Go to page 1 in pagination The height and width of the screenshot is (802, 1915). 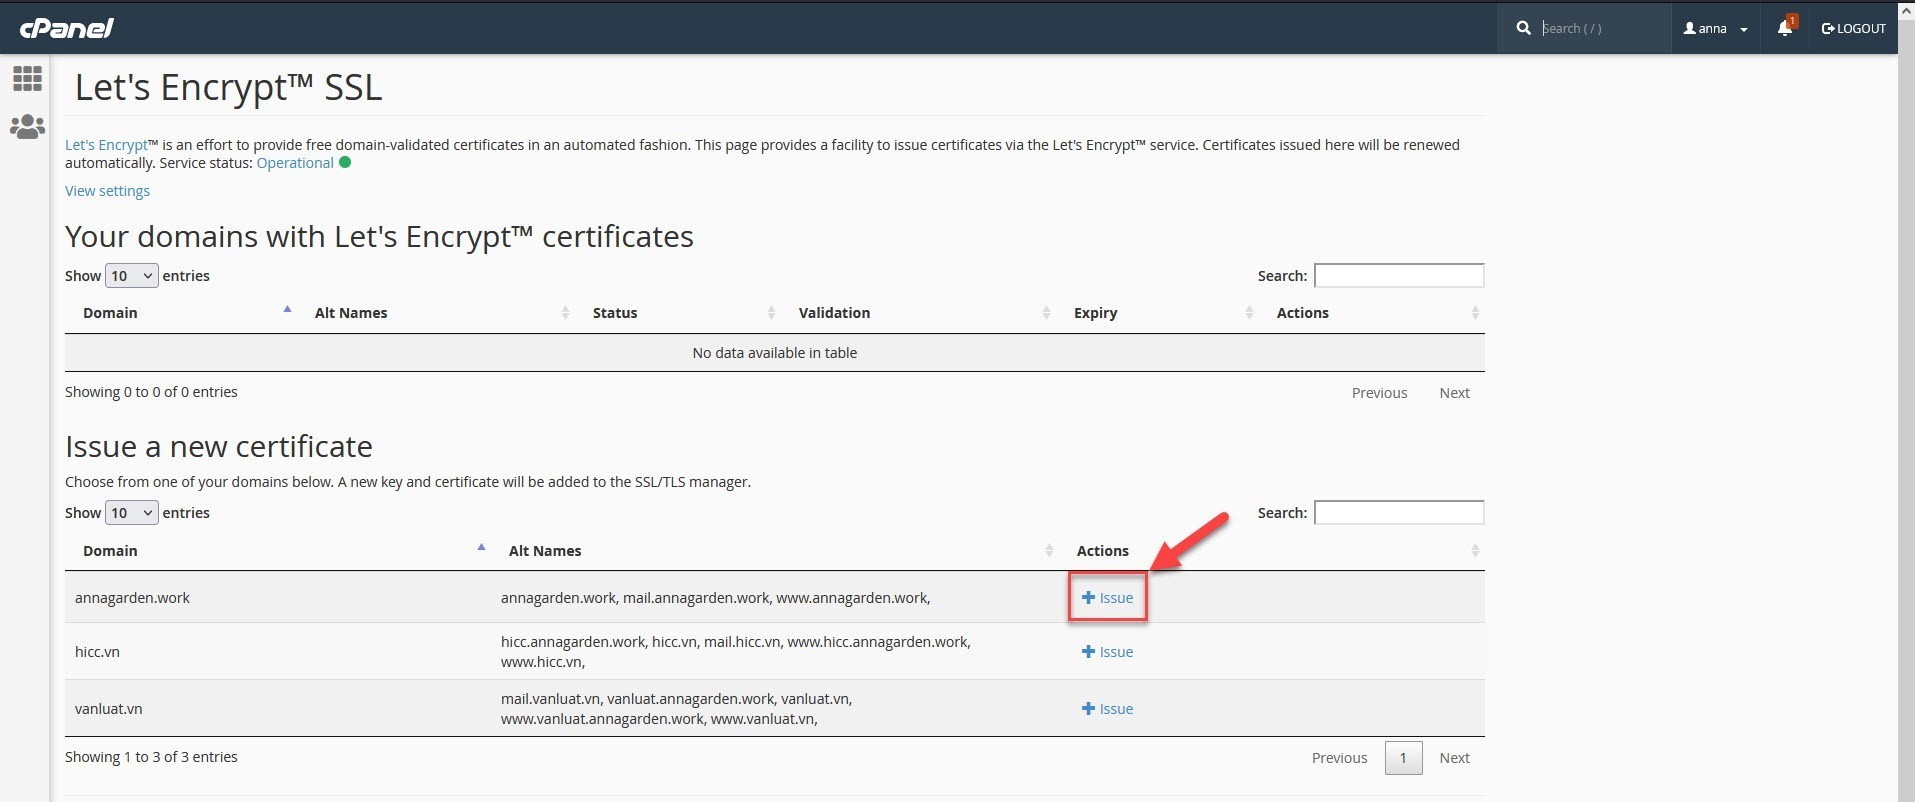click(x=1403, y=758)
